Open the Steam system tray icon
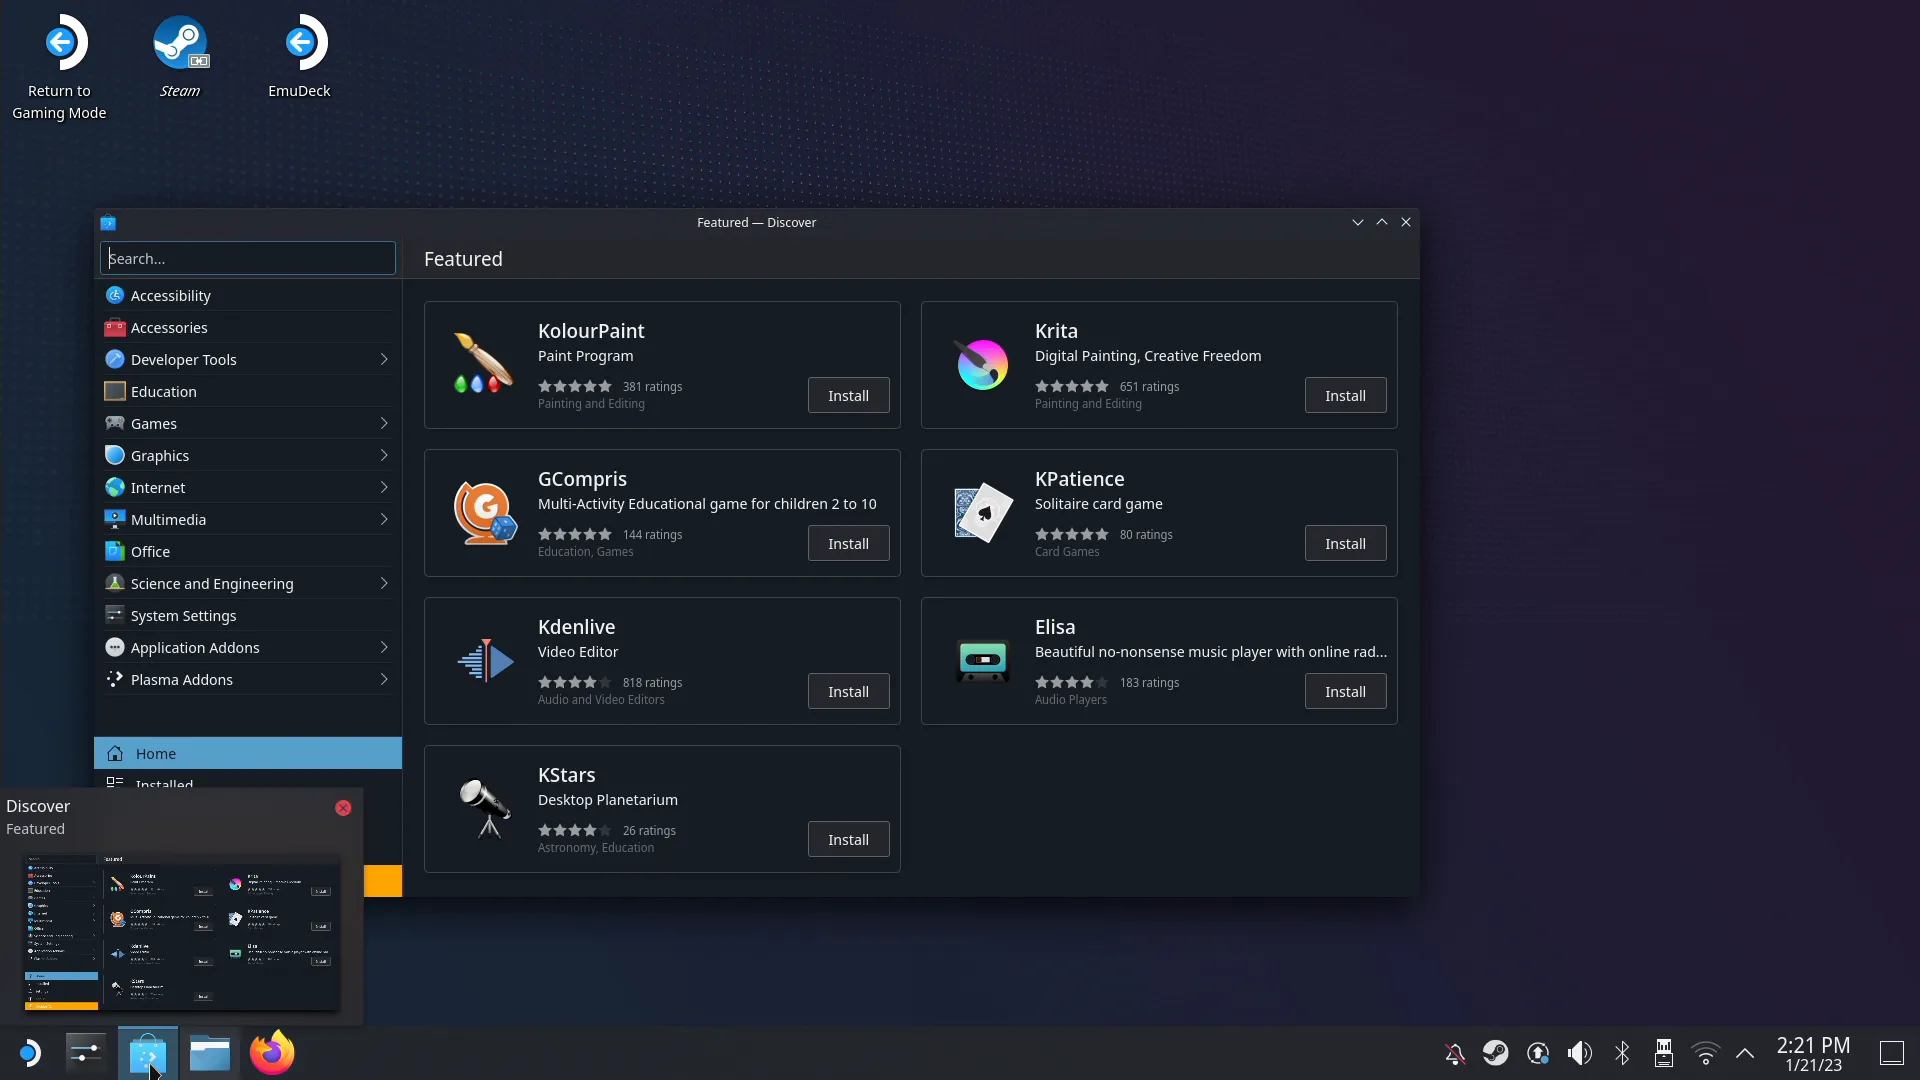 (1496, 1053)
